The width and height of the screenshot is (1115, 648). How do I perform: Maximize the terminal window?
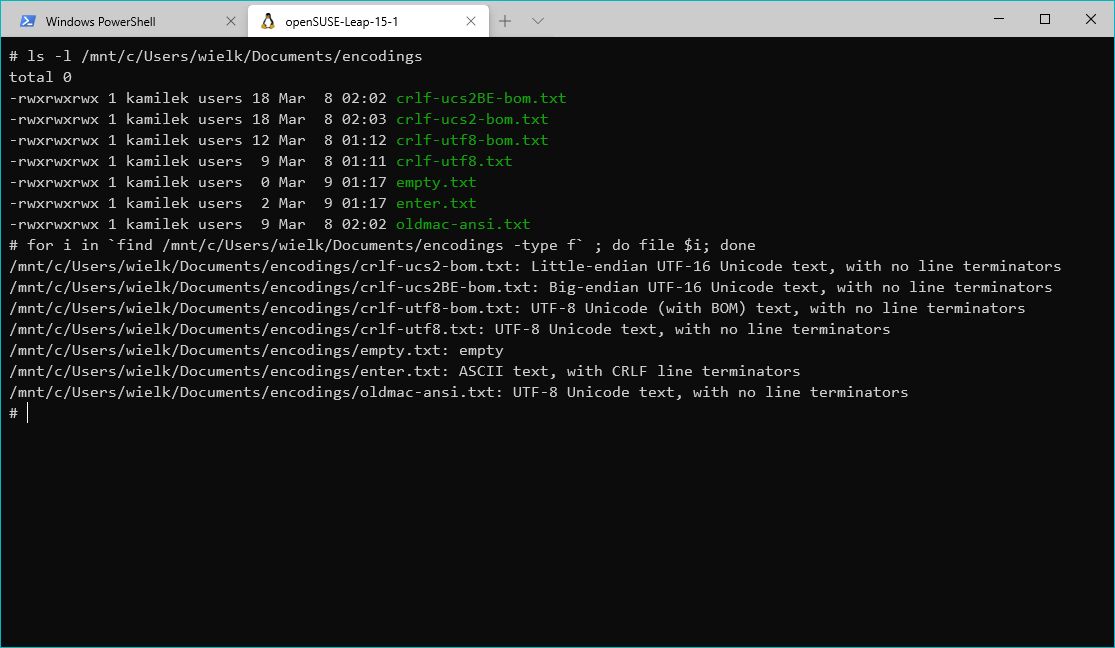click(x=1045, y=19)
